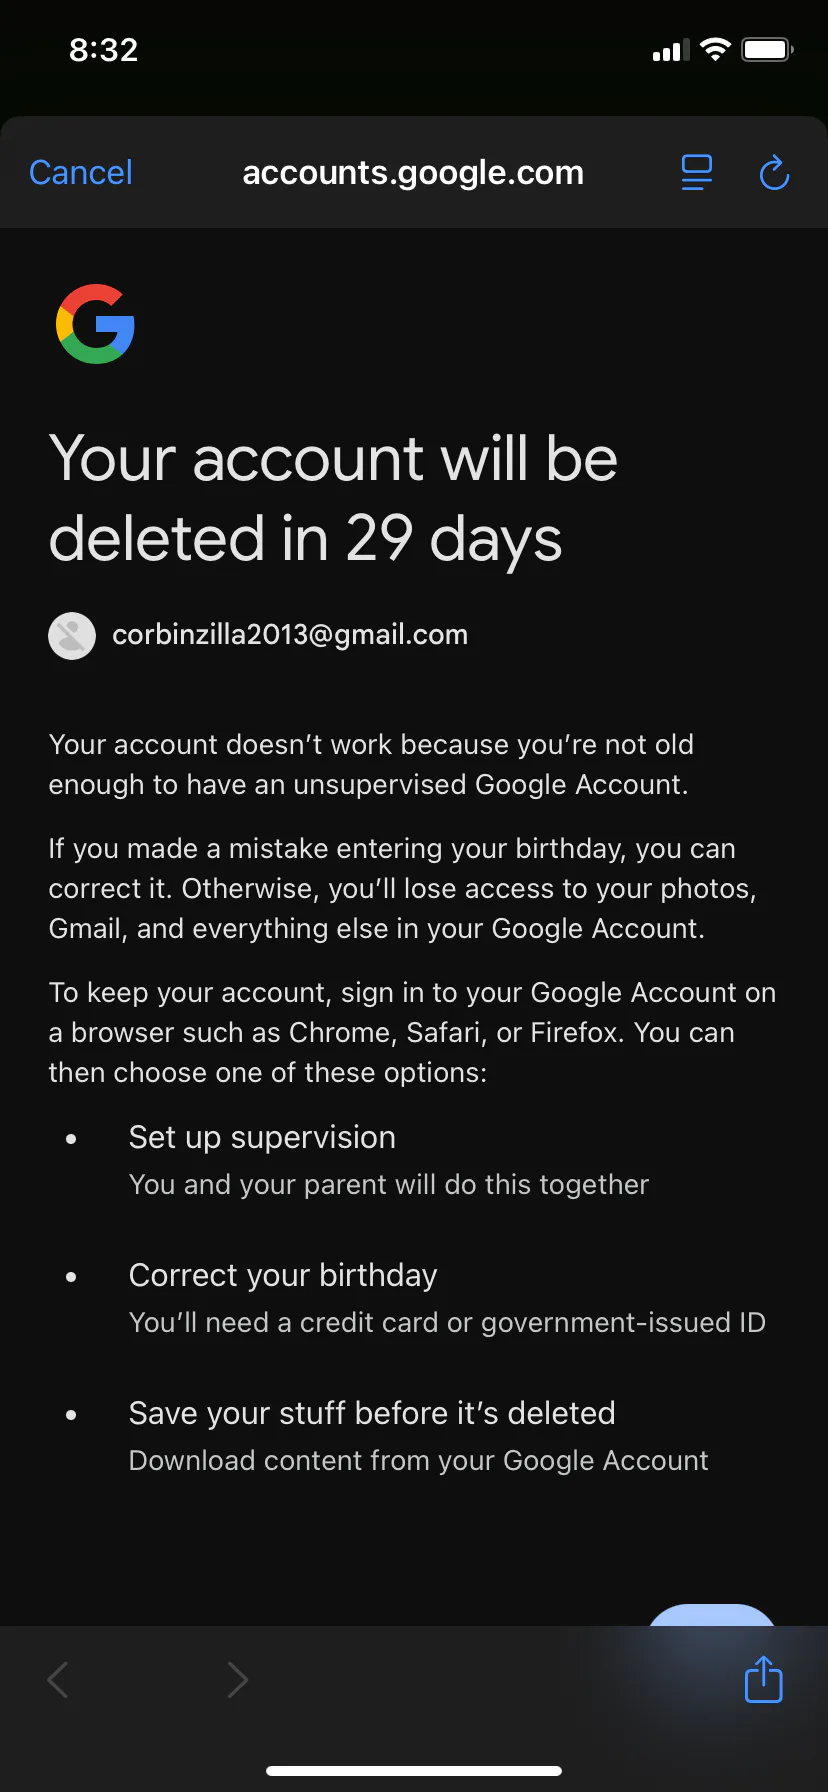The image size is (828, 1792).
Task: Tap the cellular signal bars icon
Action: click(x=670, y=51)
